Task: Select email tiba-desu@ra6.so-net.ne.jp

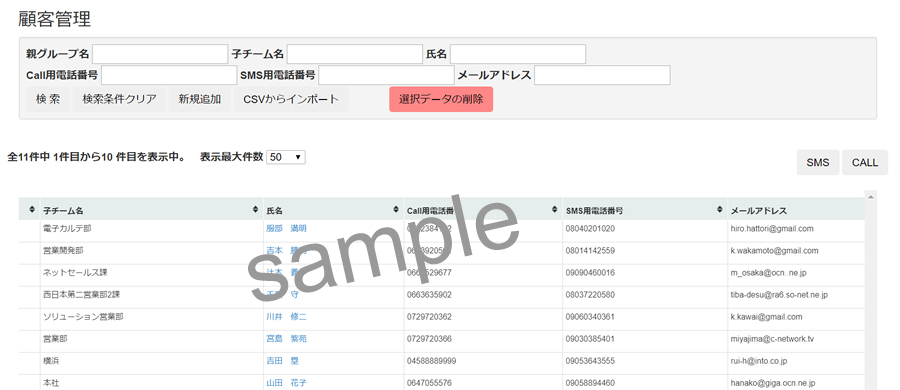Action: [x=779, y=295]
